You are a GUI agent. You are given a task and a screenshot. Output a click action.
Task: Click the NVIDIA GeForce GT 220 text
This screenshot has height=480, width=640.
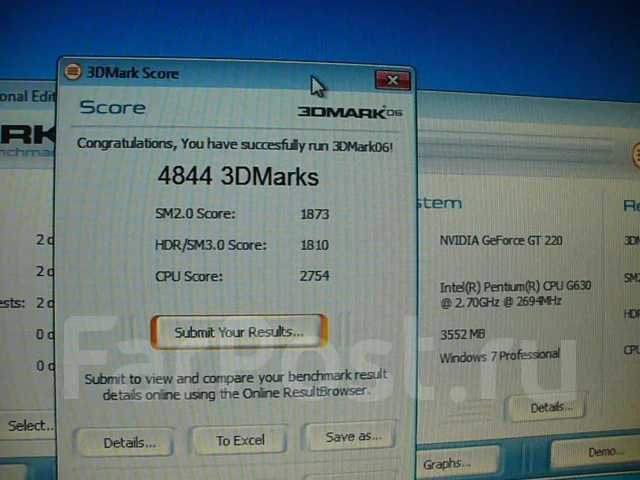[501, 240]
